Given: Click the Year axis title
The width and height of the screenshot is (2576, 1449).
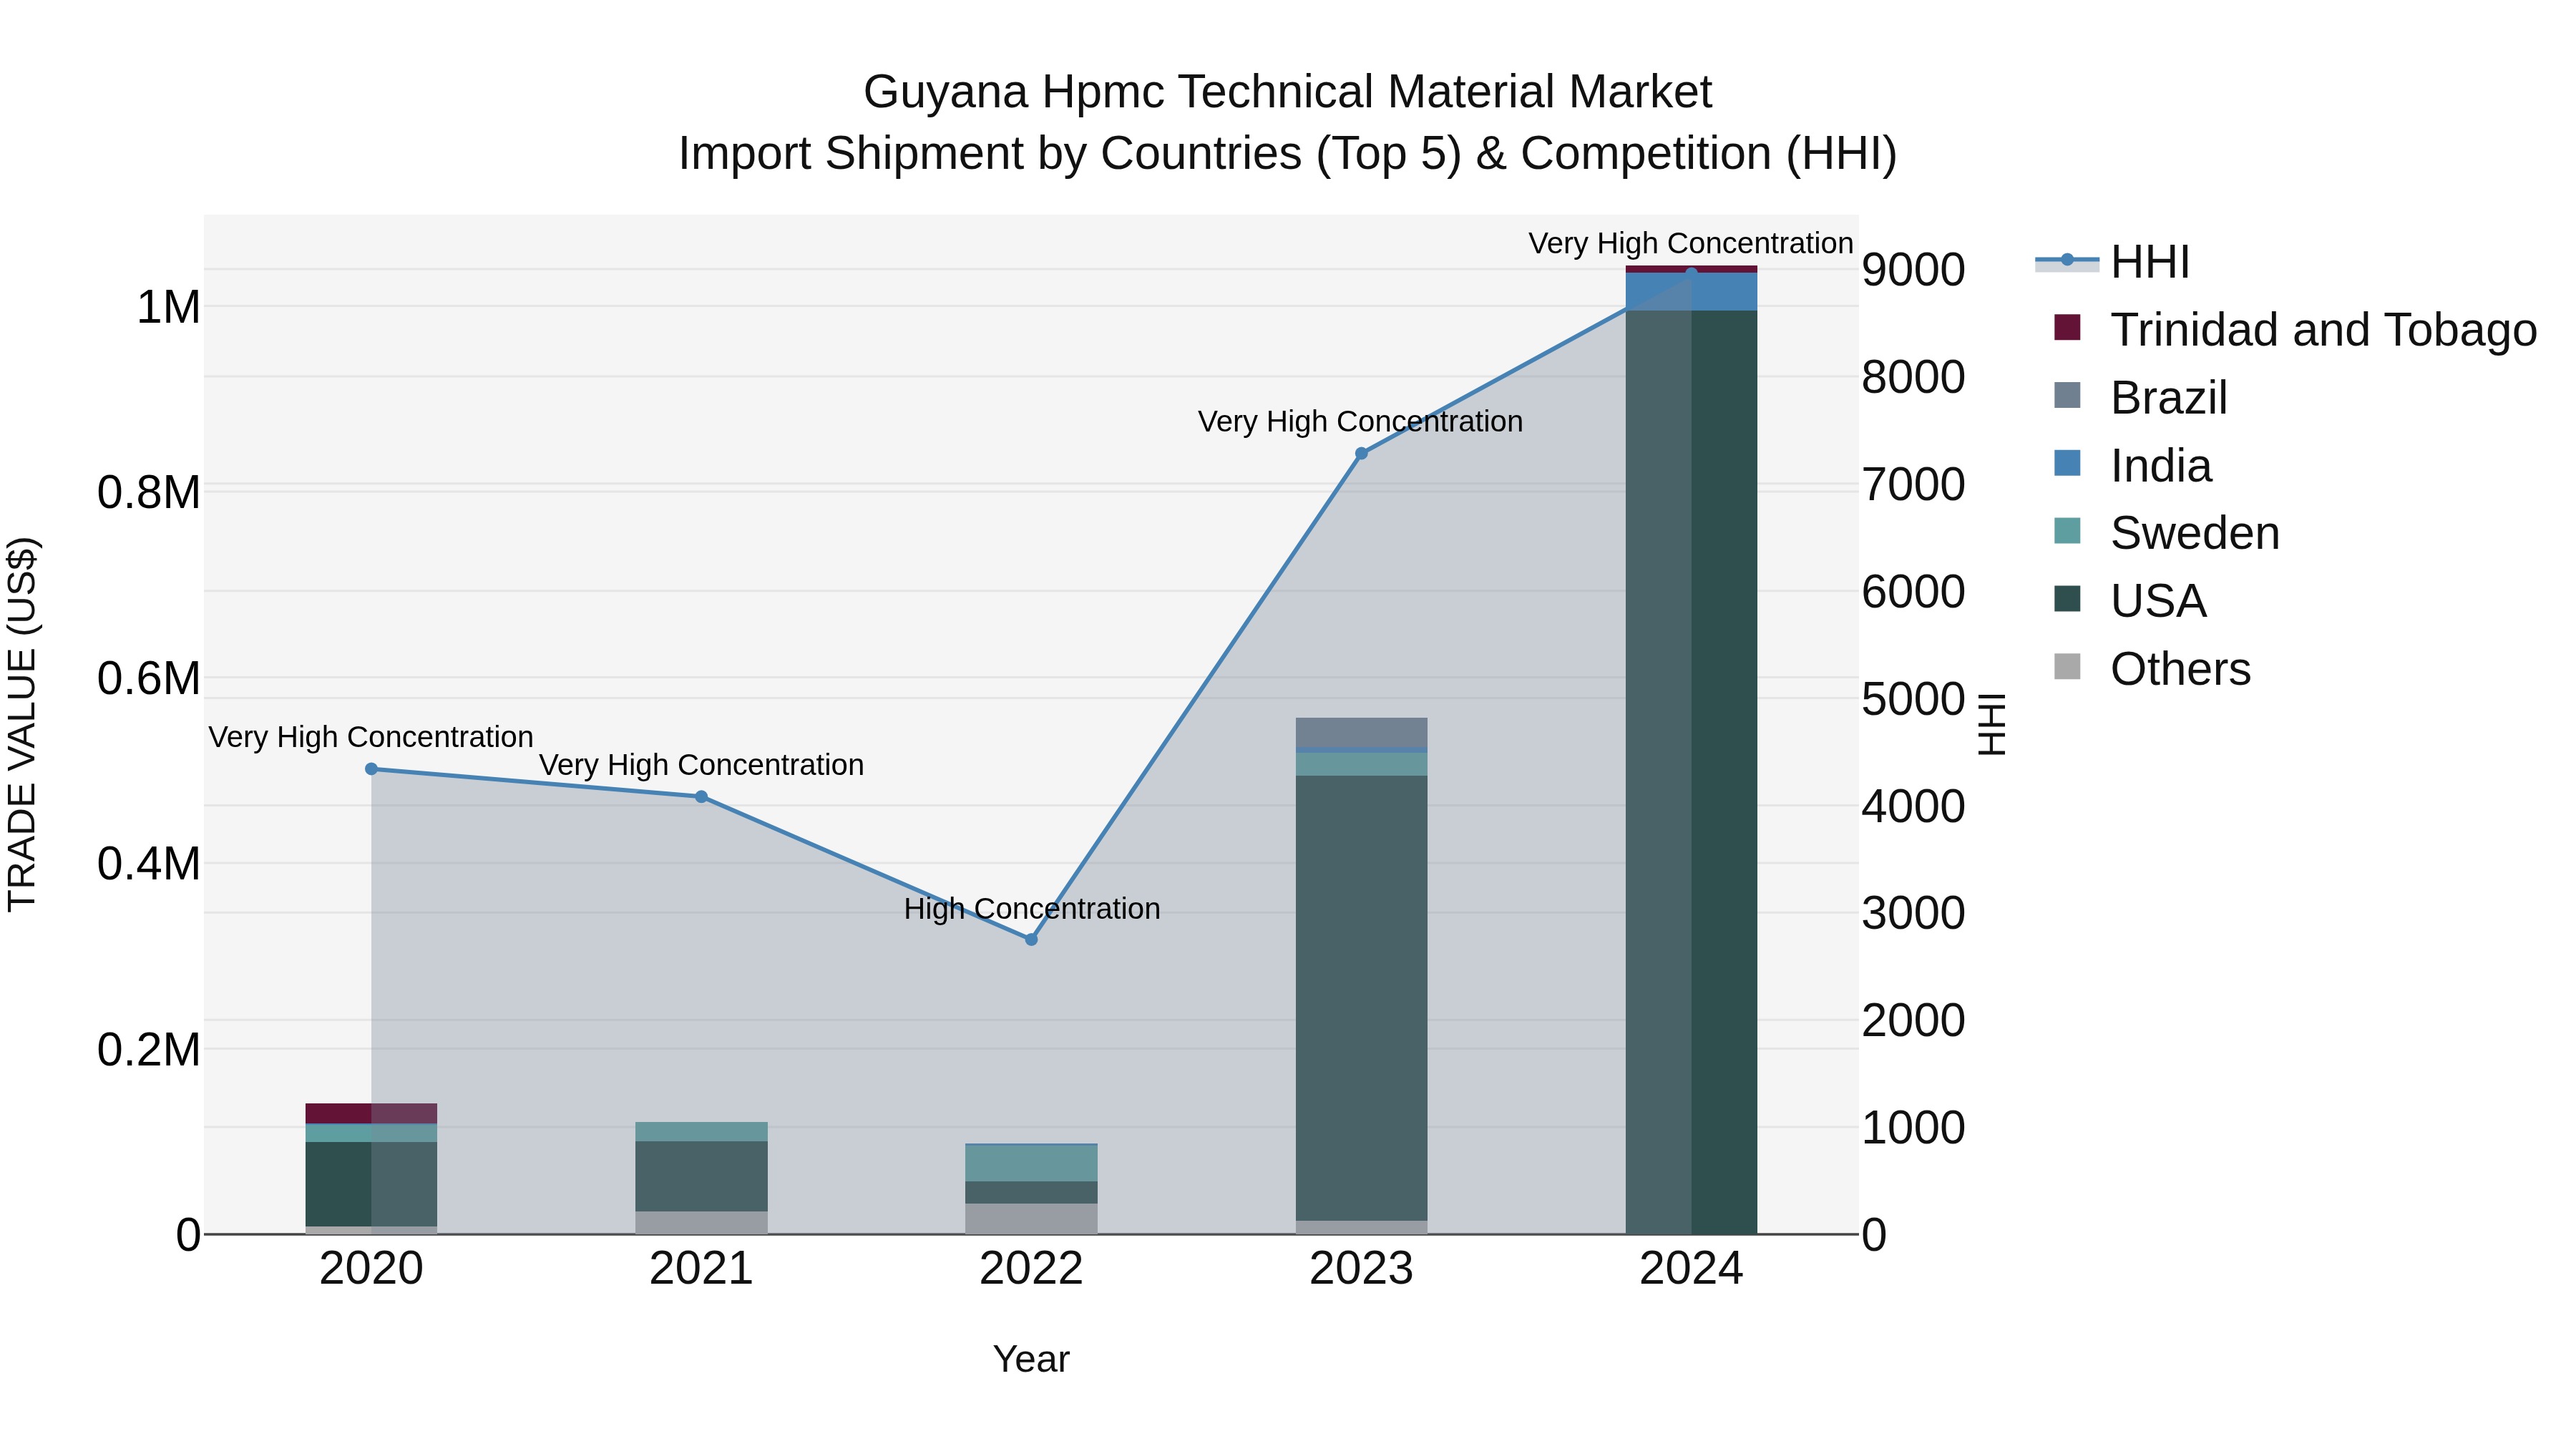Looking at the screenshot, I should [x=1031, y=1359].
